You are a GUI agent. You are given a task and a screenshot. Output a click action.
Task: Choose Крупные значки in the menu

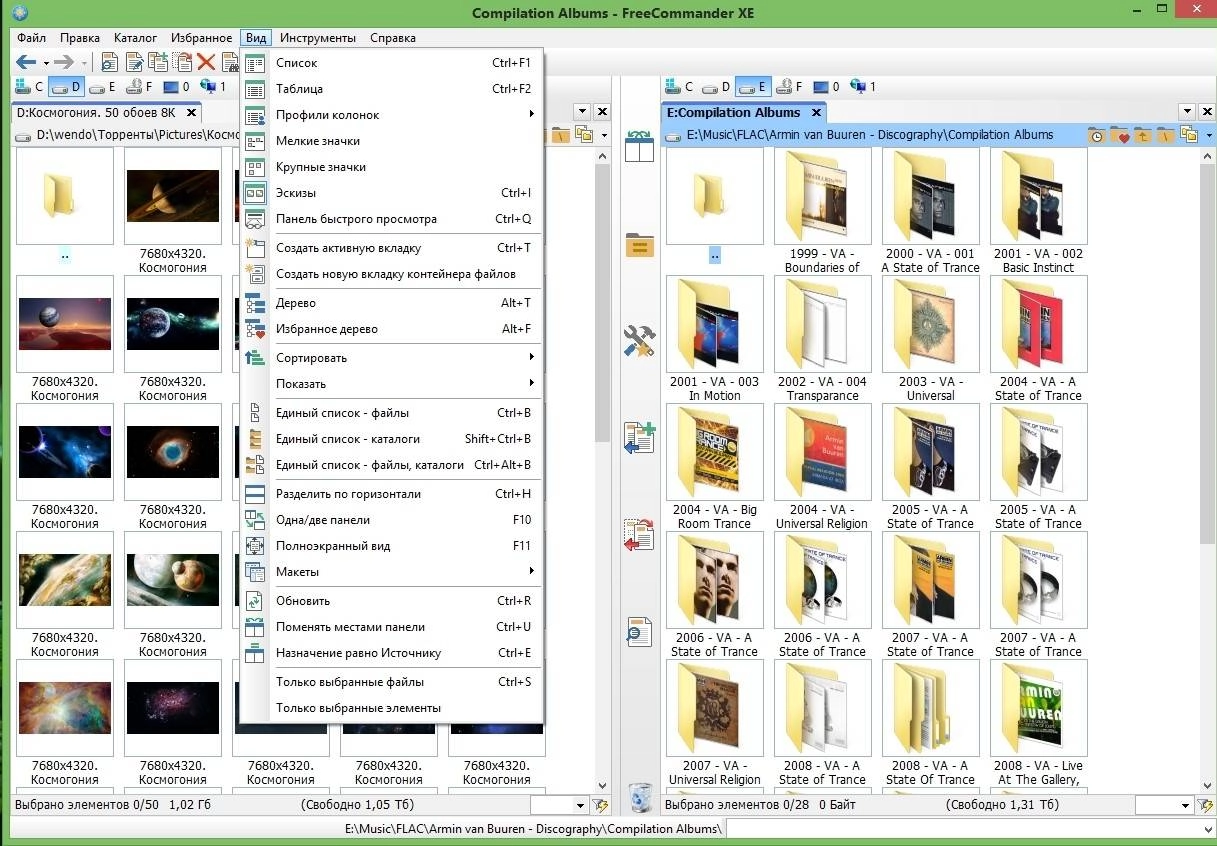[392, 167]
